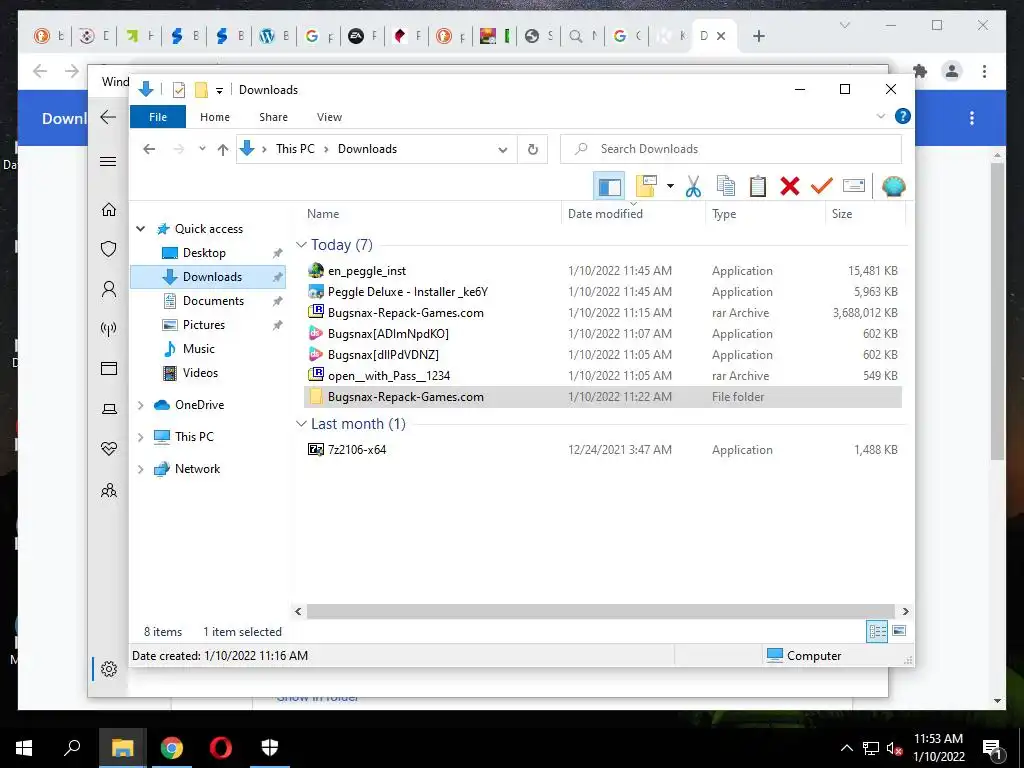Unpin Desktop using its pin icon

click(278, 253)
